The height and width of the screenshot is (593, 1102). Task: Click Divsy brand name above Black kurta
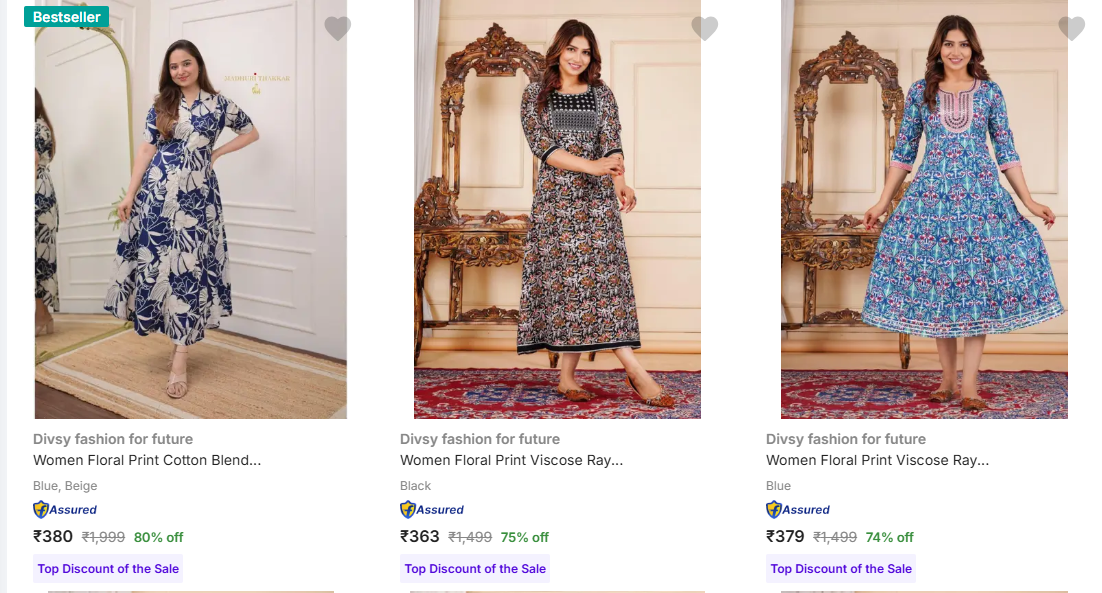[x=480, y=439]
